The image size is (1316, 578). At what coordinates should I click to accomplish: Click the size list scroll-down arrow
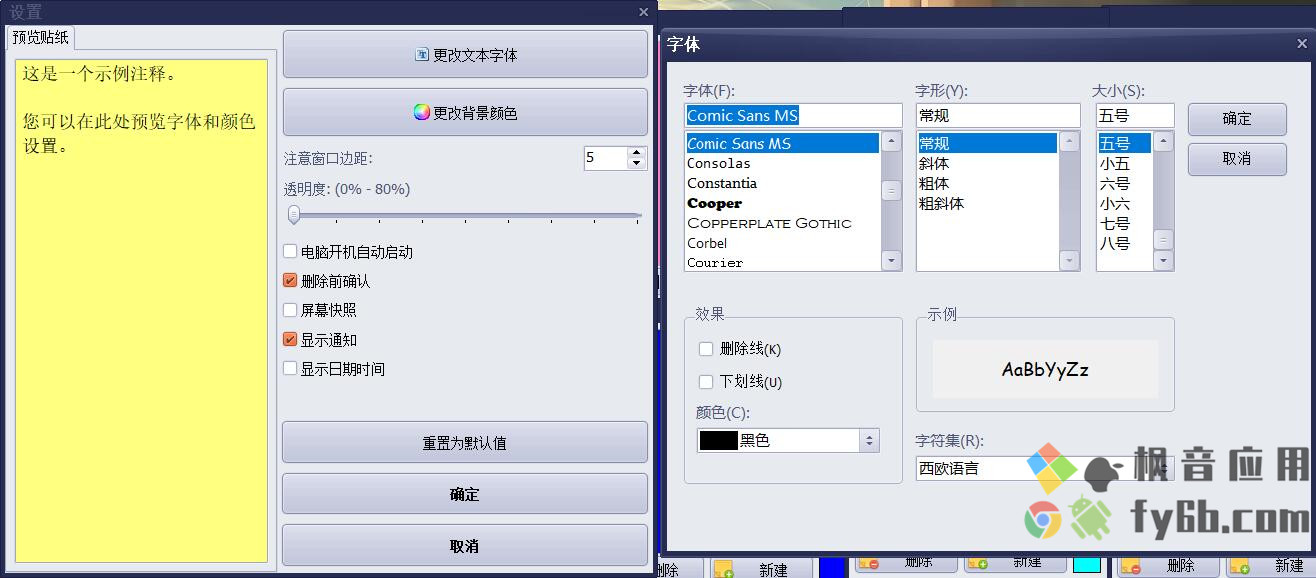tap(1163, 261)
